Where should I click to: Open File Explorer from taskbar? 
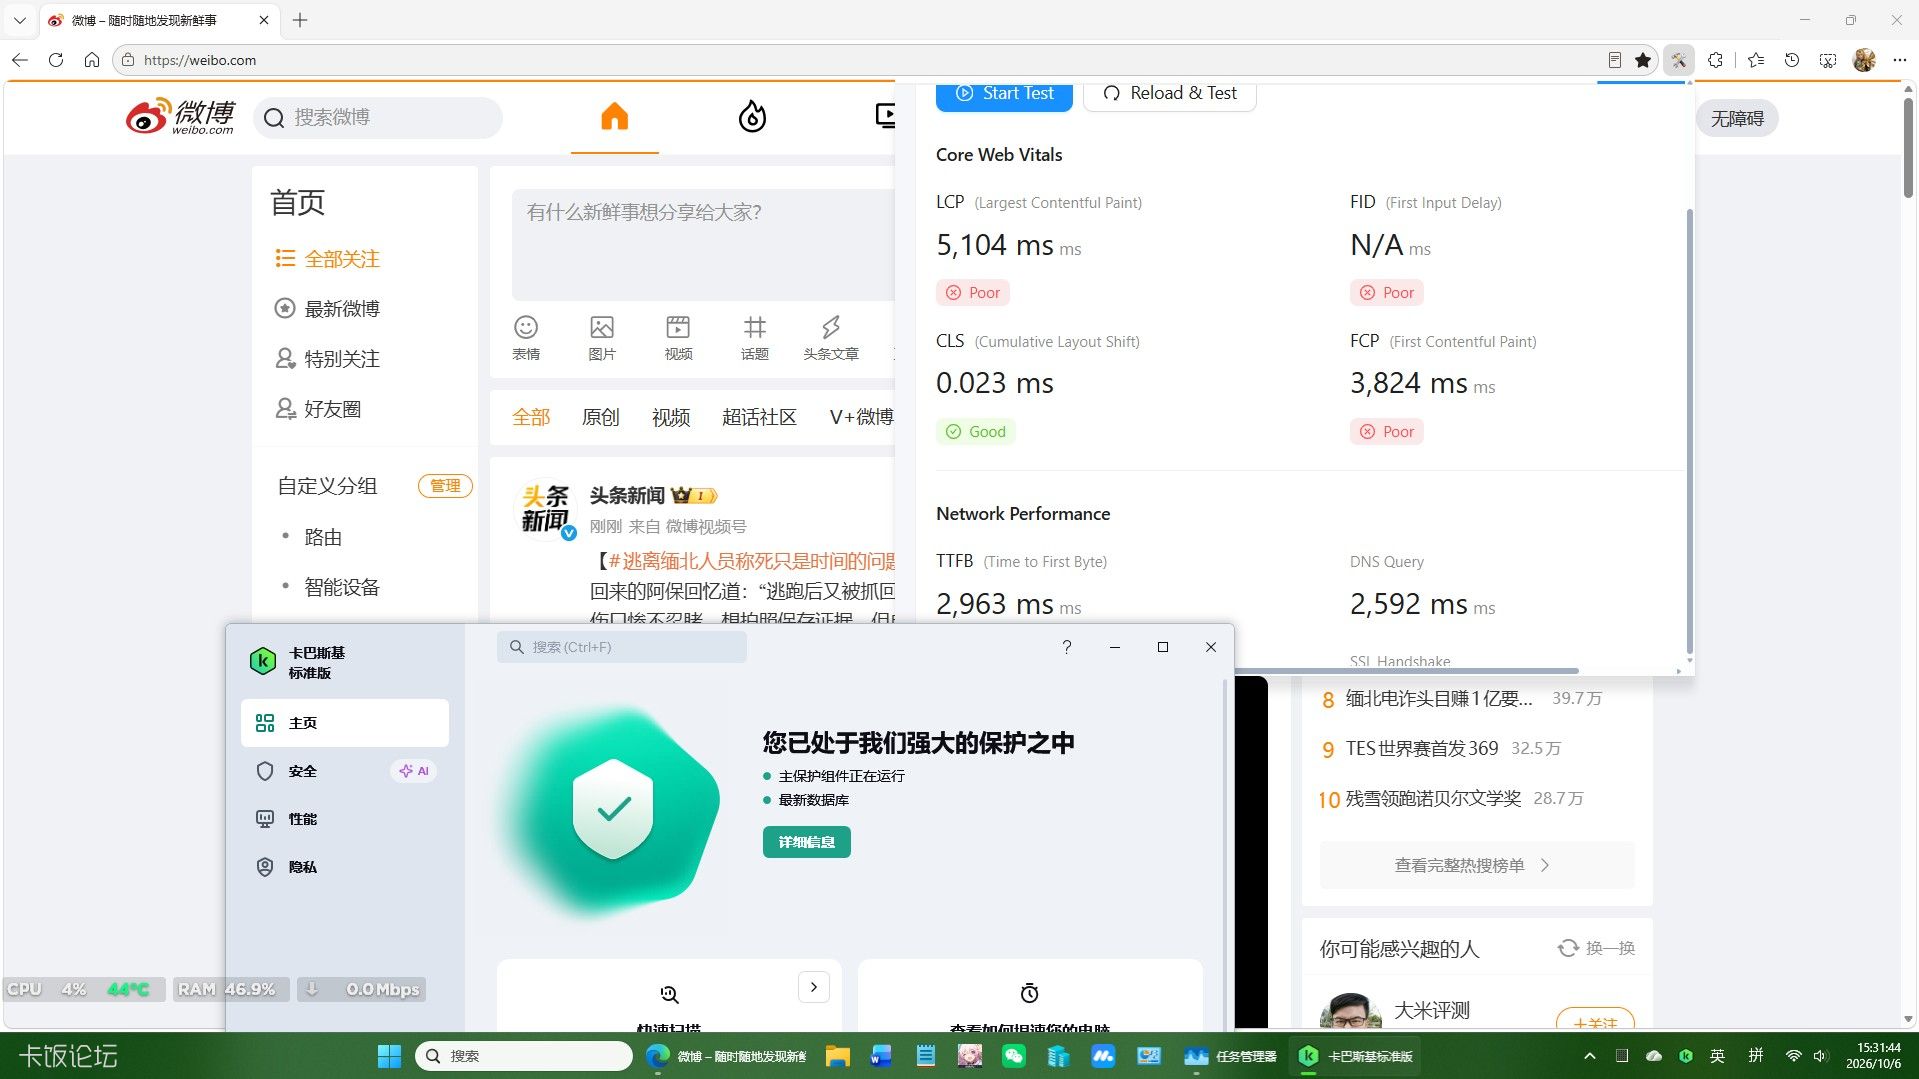point(837,1056)
